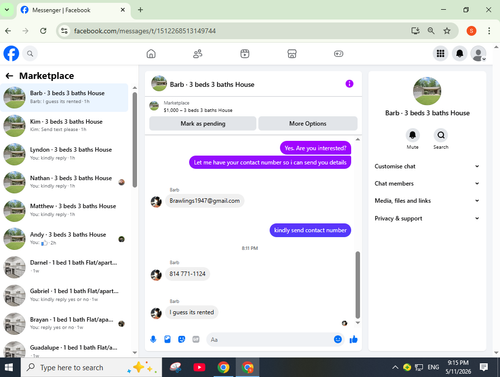Reload the page in browser
This screenshot has width=500, height=377.
[43, 31]
